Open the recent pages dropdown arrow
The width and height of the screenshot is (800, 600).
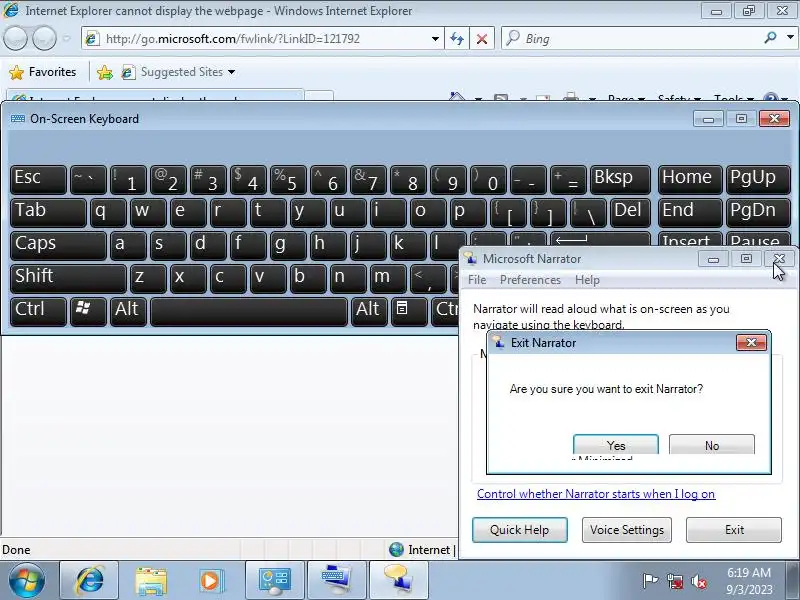(x=66, y=39)
